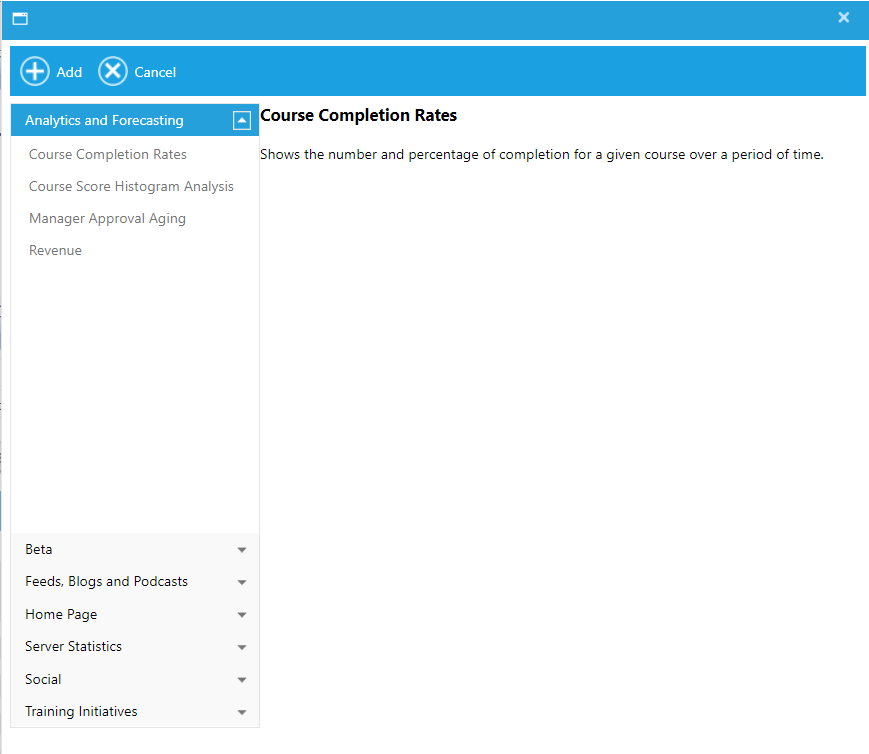Expand the Beta section dropdown arrow
Viewport: 869px width, 754px height.
242,550
